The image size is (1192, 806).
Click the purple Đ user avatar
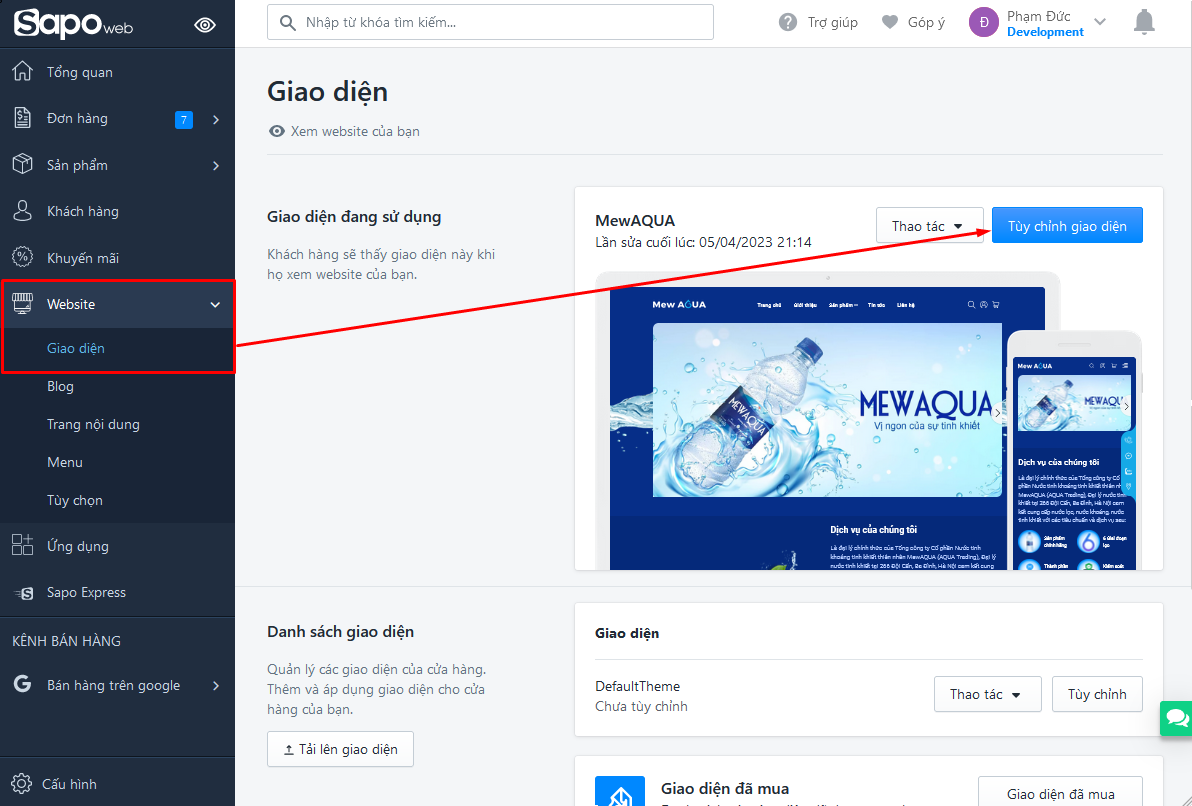[984, 23]
